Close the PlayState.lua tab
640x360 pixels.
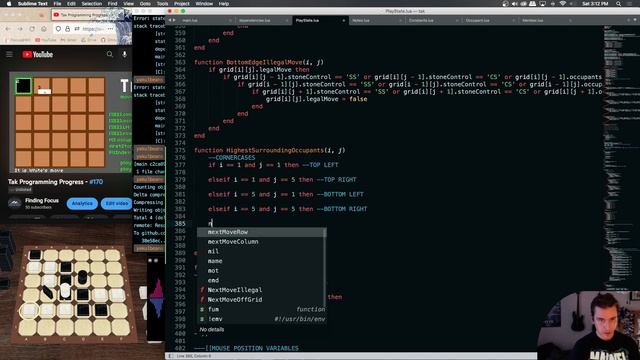tap(344, 20)
